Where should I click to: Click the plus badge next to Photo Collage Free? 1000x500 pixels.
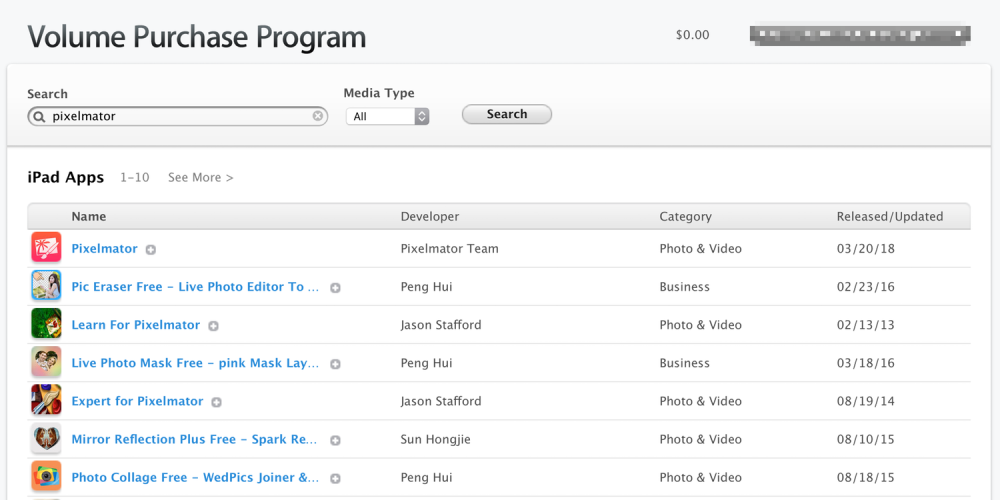pyautogui.click(x=335, y=479)
